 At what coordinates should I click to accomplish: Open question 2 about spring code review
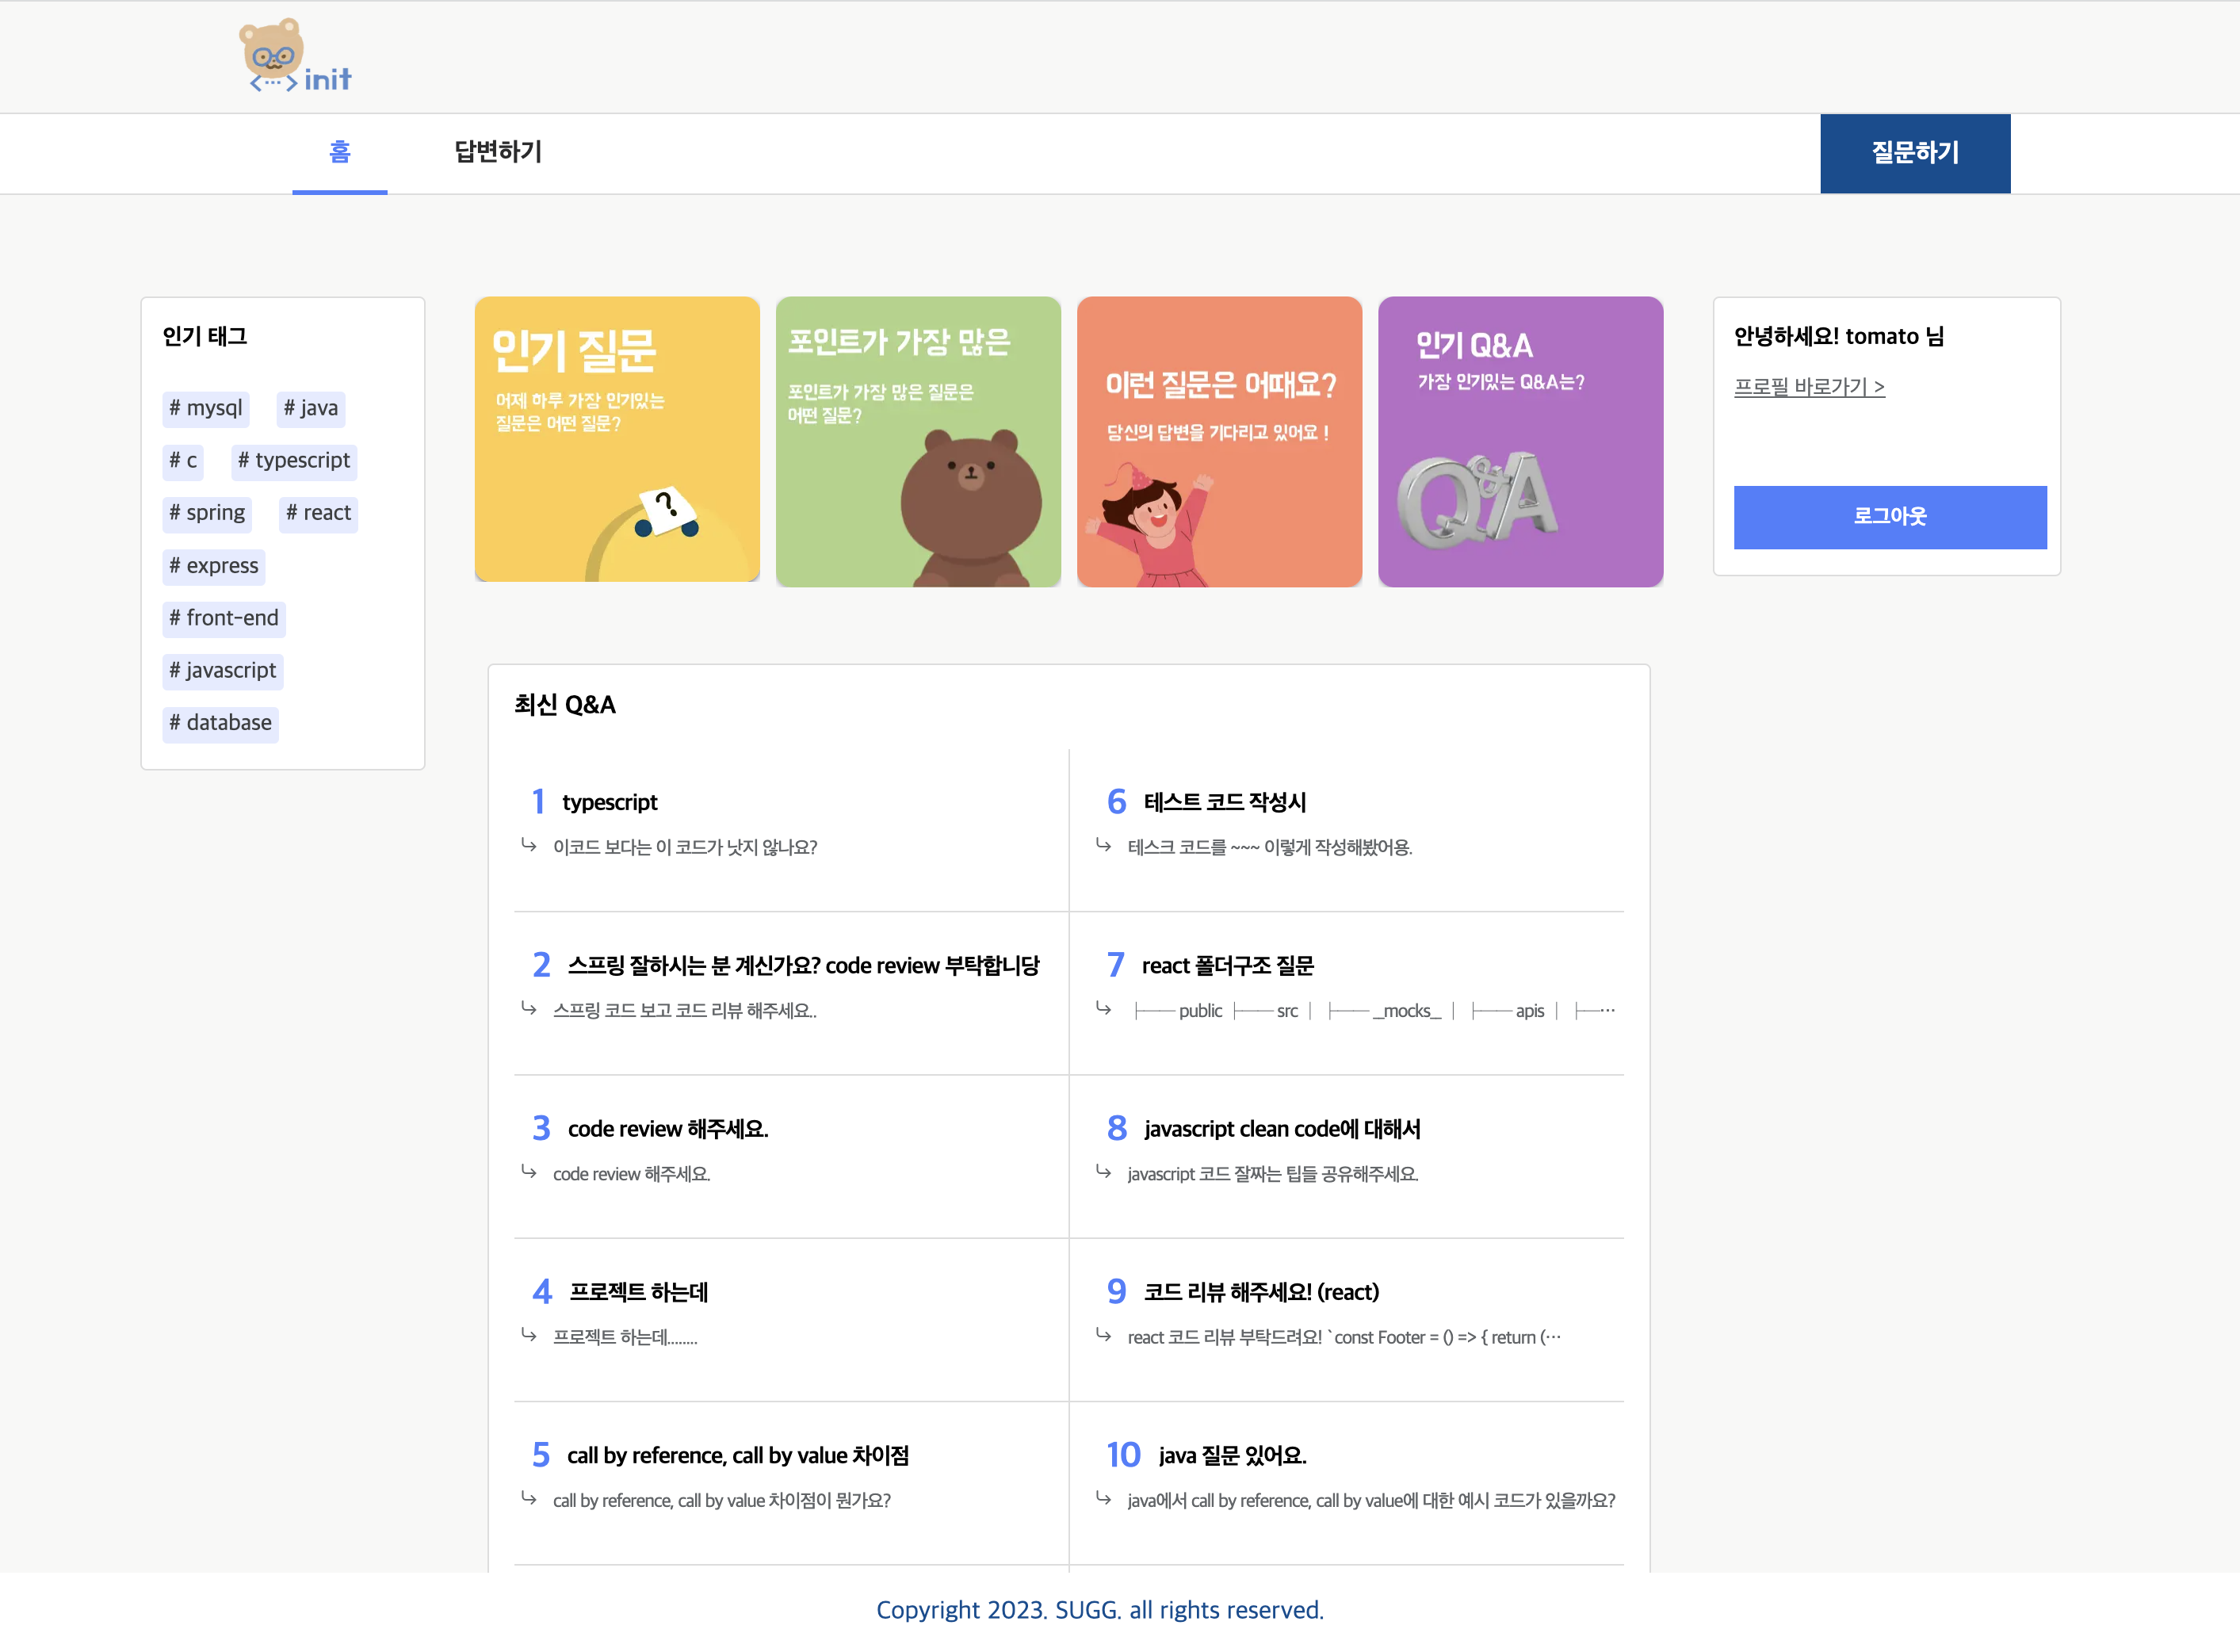click(x=804, y=965)
